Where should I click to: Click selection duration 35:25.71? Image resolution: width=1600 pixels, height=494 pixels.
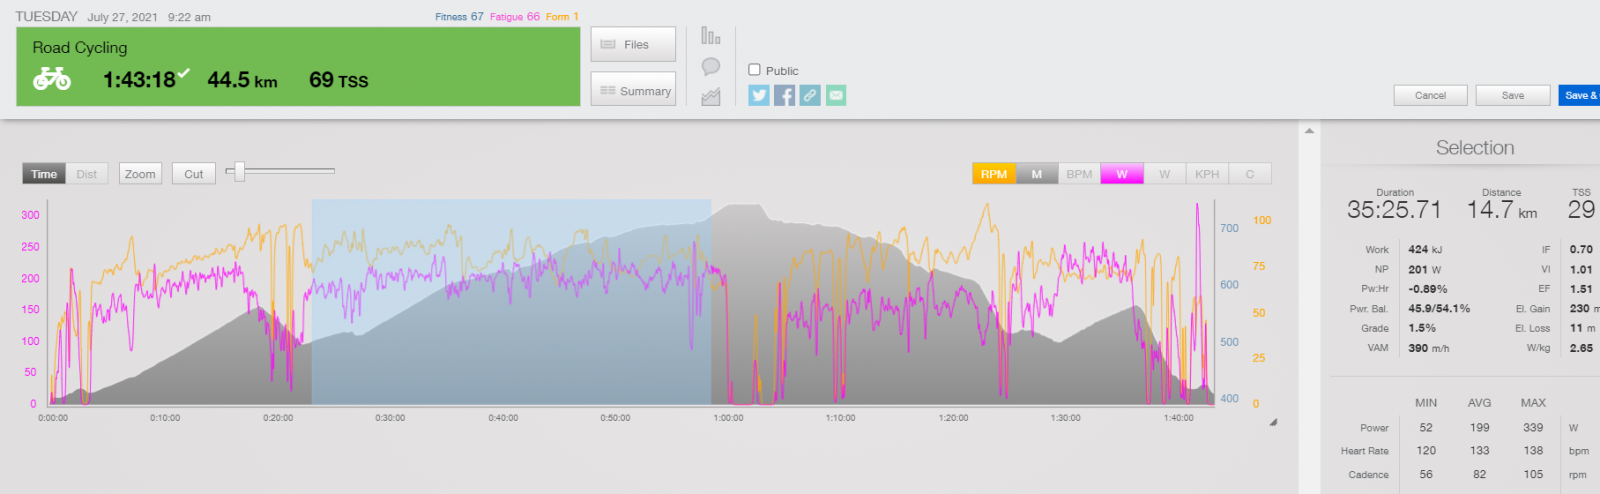pyautogui.click(x=1394, y=210)
